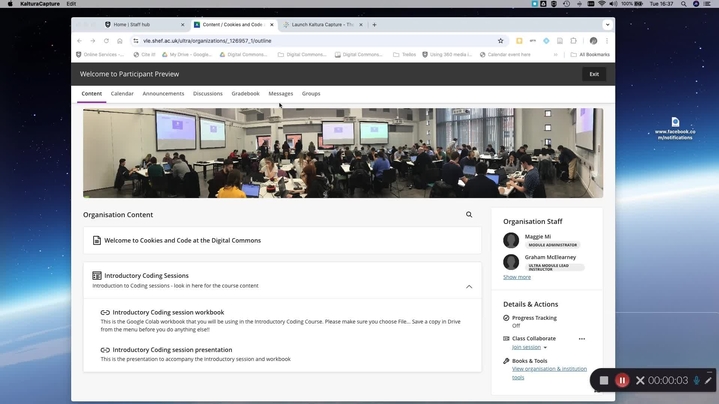This screenshot has height=404, width=719.
Task: Click the Introductory Coding Sessions module icon
Action: tap(97, 276)
